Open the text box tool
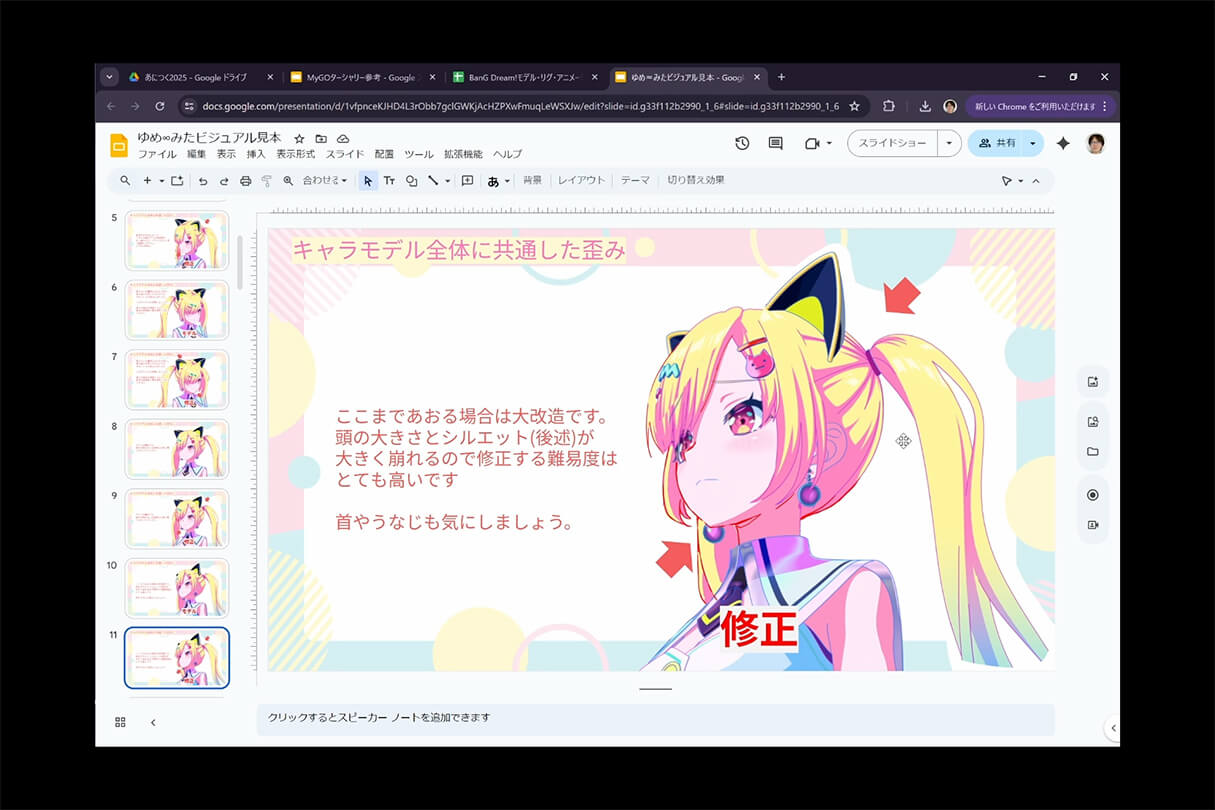The width and height of the screenshot is (1215, 810). click(391, 181)
